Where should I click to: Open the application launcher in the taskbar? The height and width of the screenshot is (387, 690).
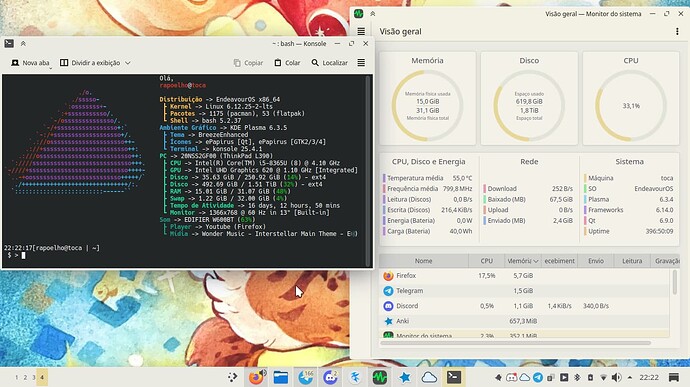pyautogui.click(x=232, y=377)
